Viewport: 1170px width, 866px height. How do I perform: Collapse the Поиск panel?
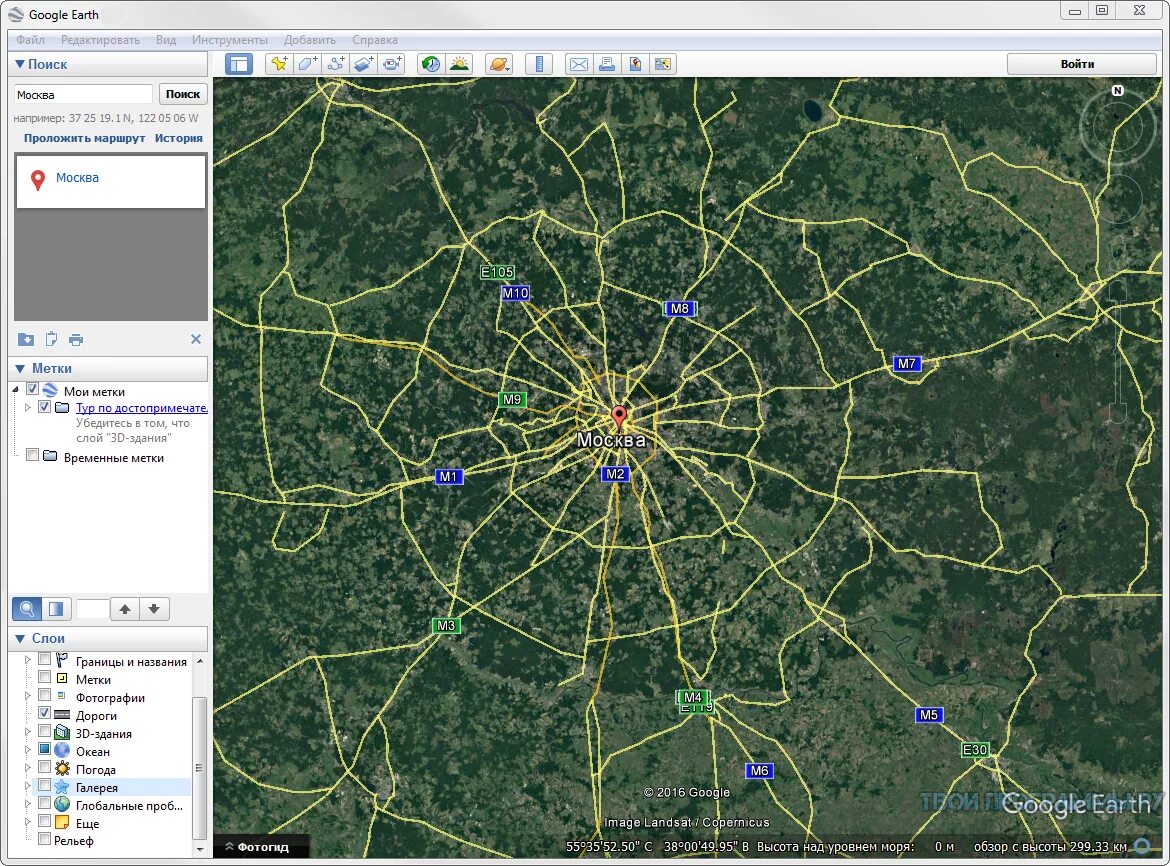(x=19, y=64)
